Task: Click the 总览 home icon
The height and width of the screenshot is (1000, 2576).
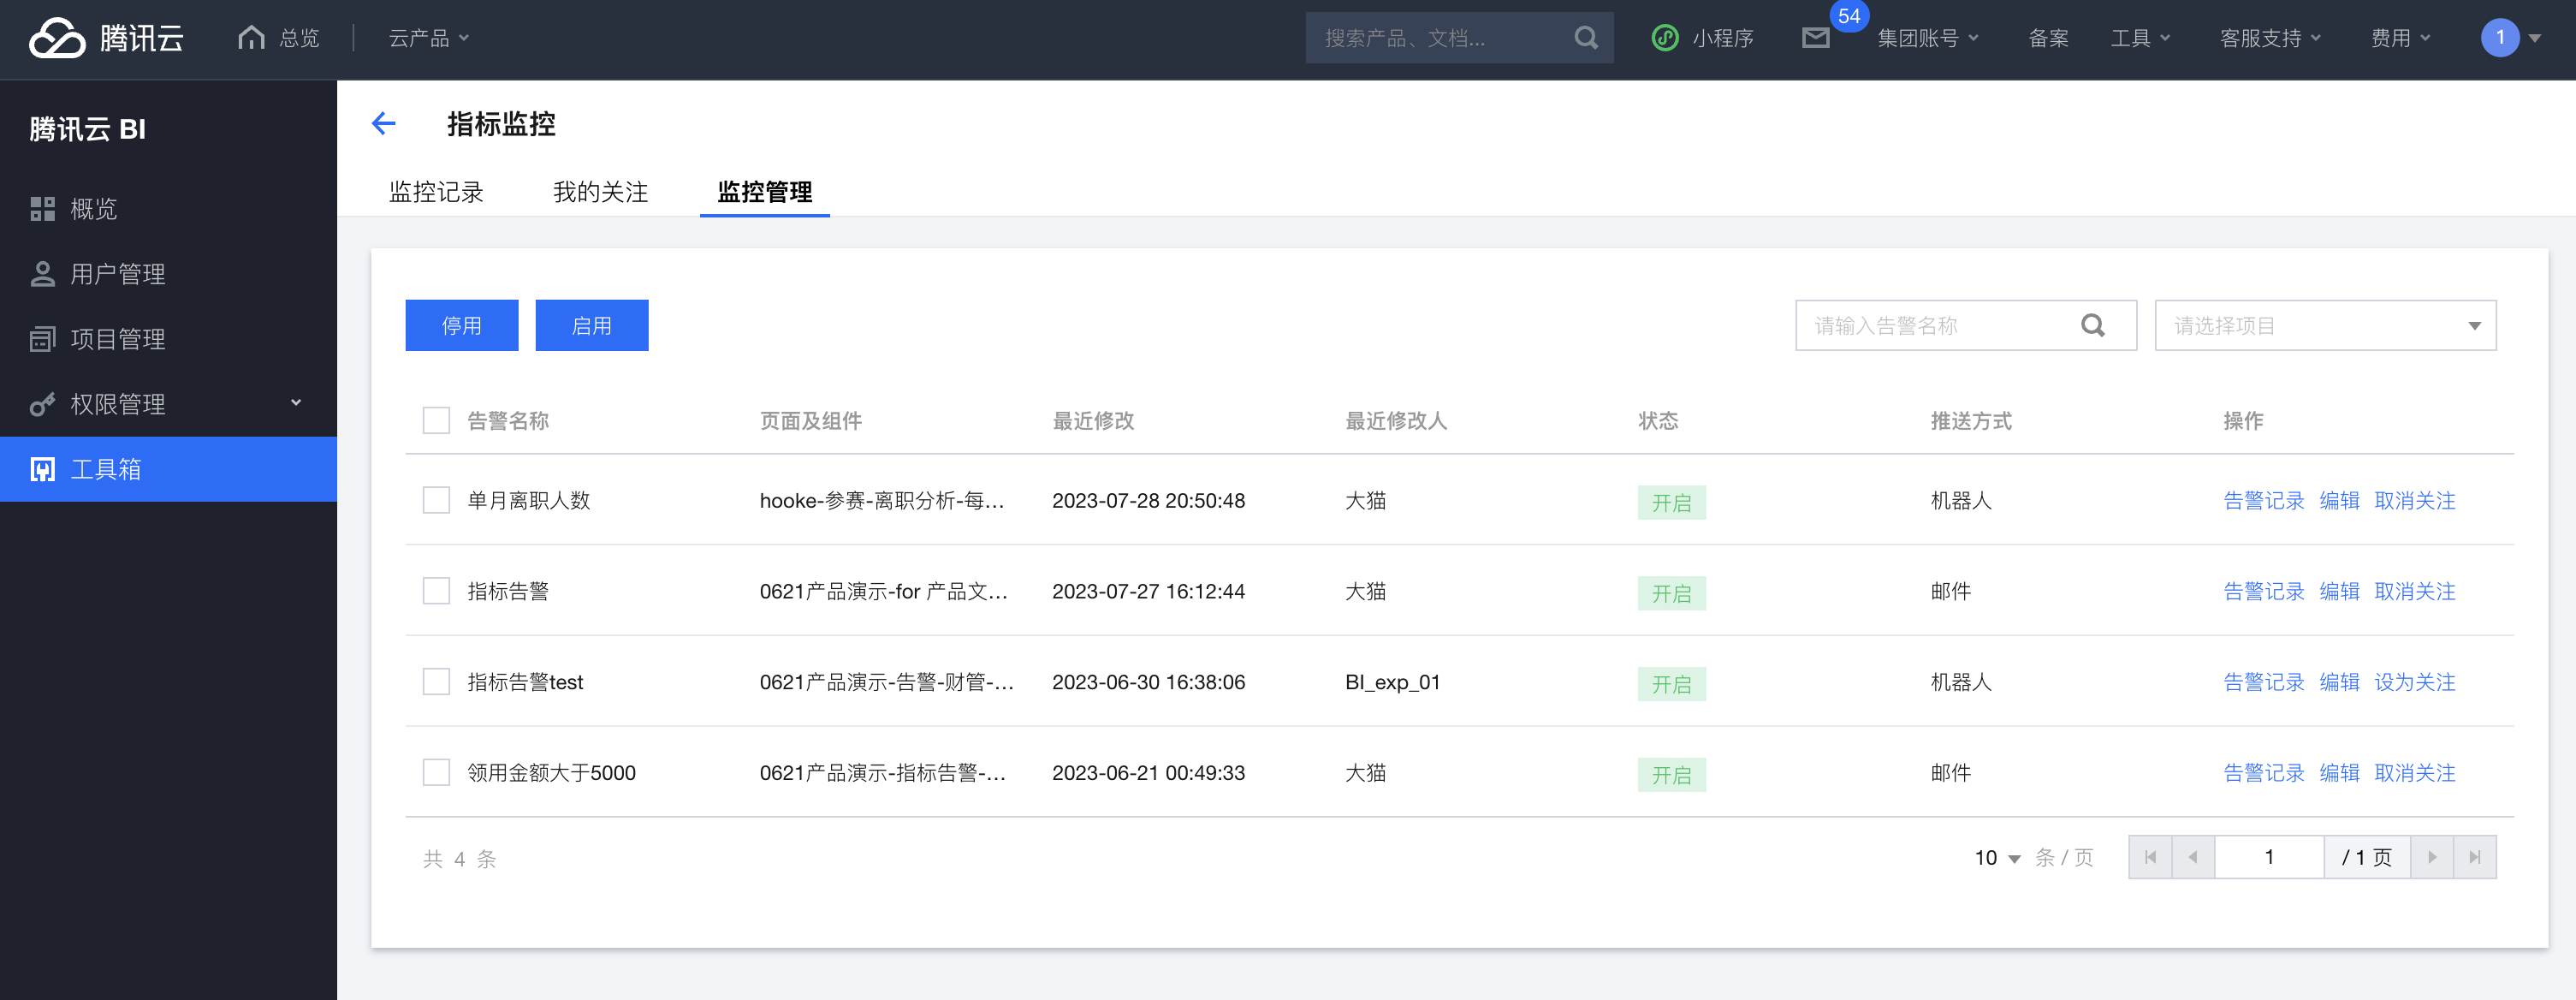Action: click(252, 38)
